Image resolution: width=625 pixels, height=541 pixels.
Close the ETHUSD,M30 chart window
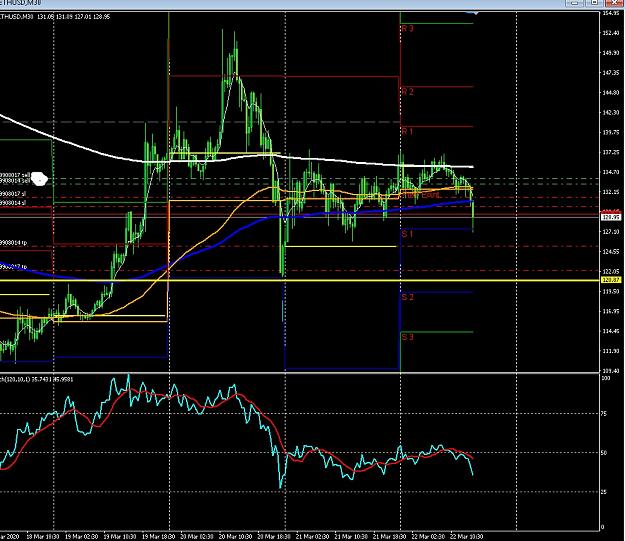click(x=614, y=3)
